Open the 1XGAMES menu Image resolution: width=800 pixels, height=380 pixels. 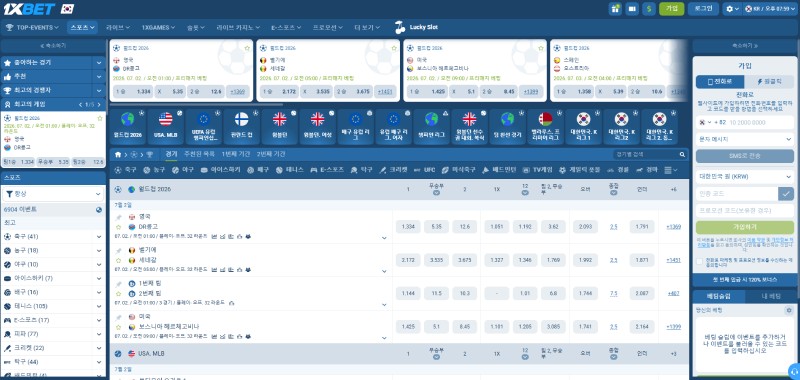click(x=159, y=28)
